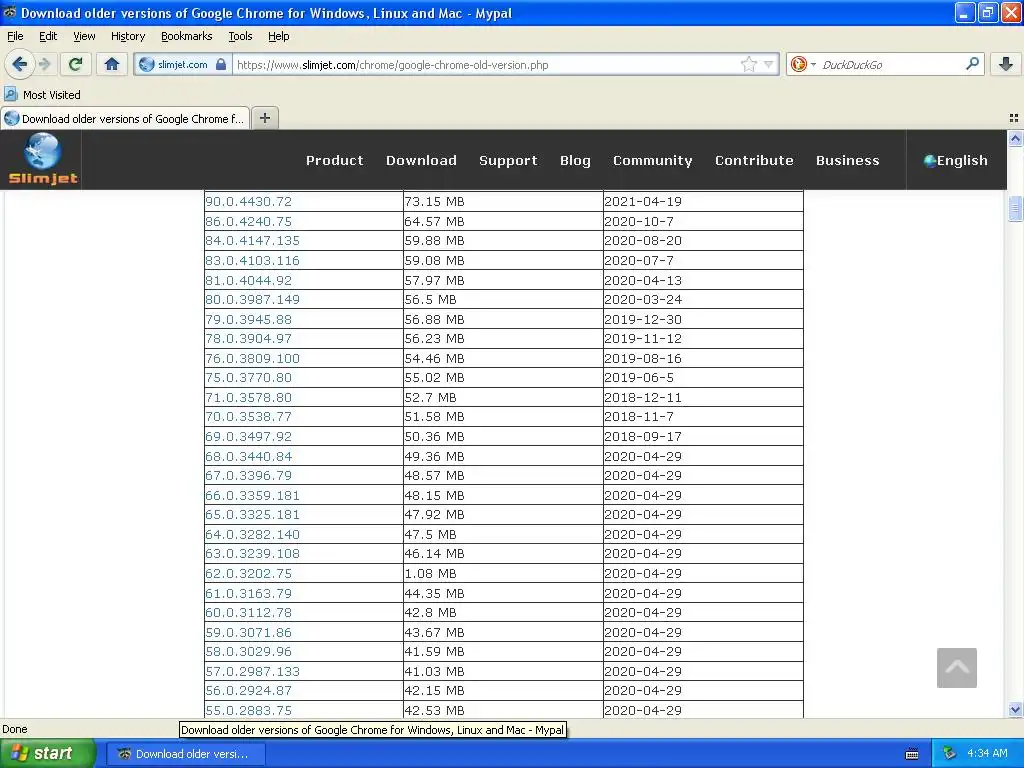Go back using the back arrow button
This screenshot has width=1024, height=768.
pos(19,64)
